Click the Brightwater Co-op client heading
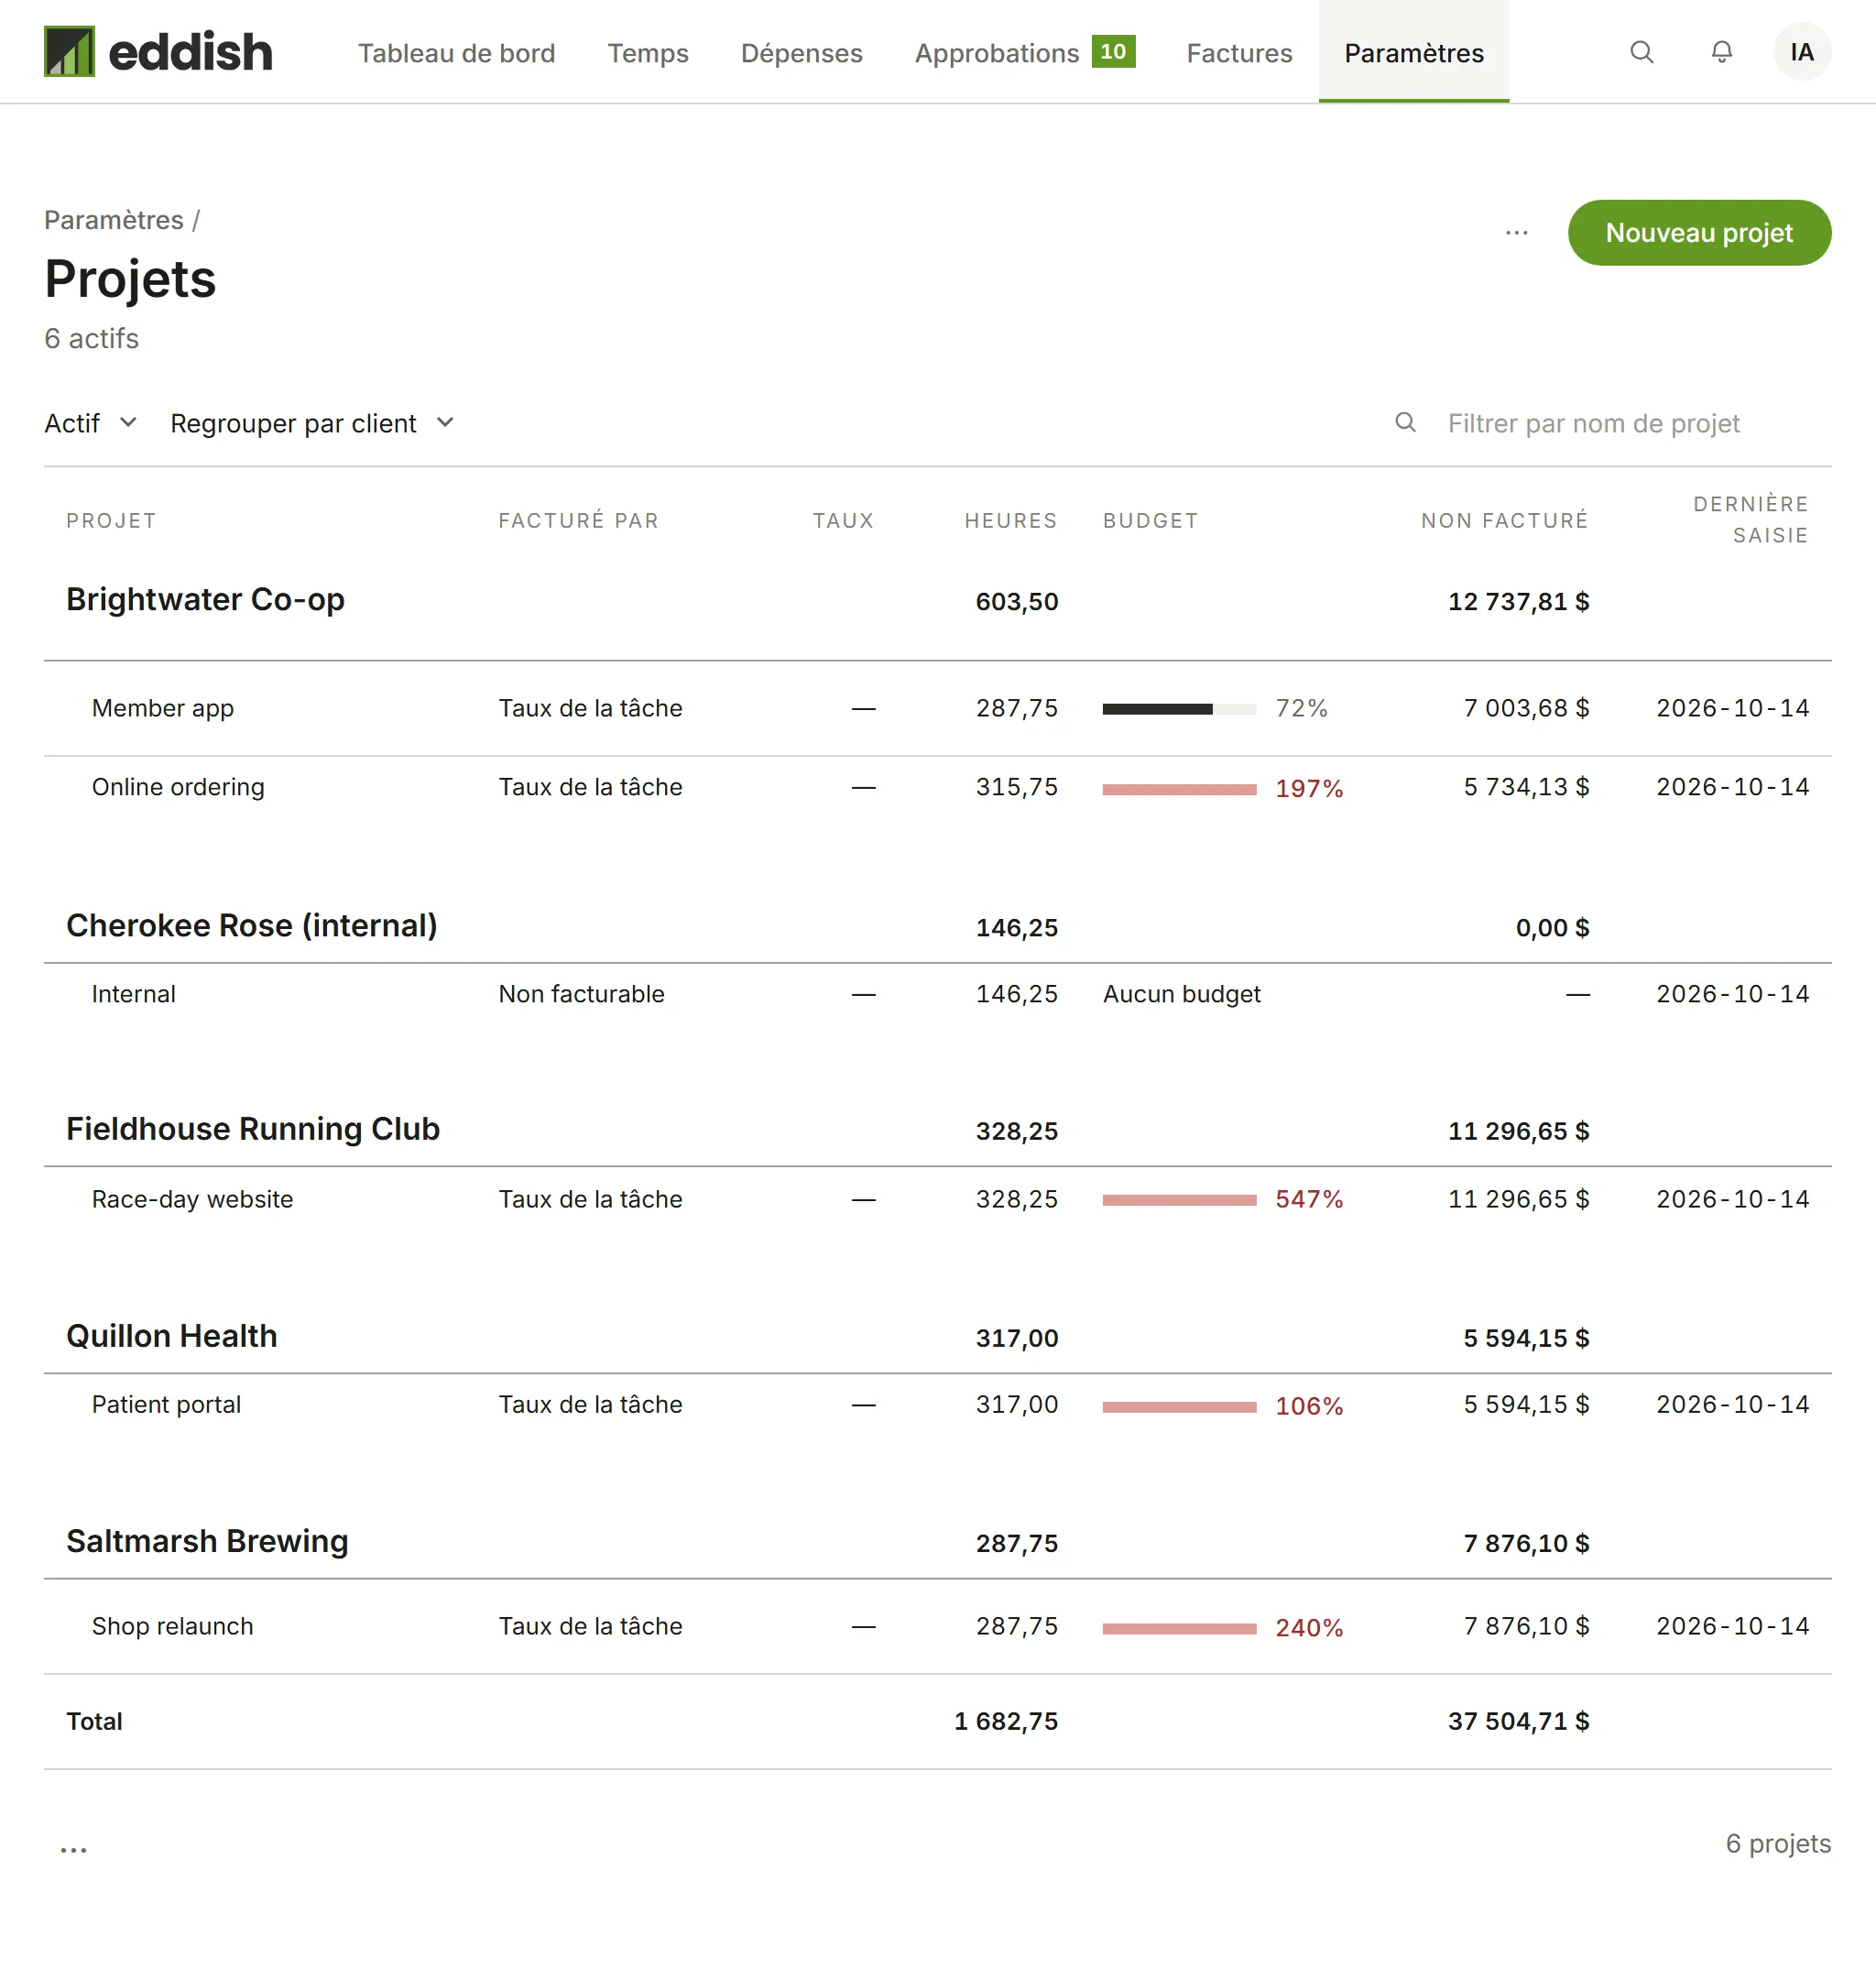 (205, 599)
